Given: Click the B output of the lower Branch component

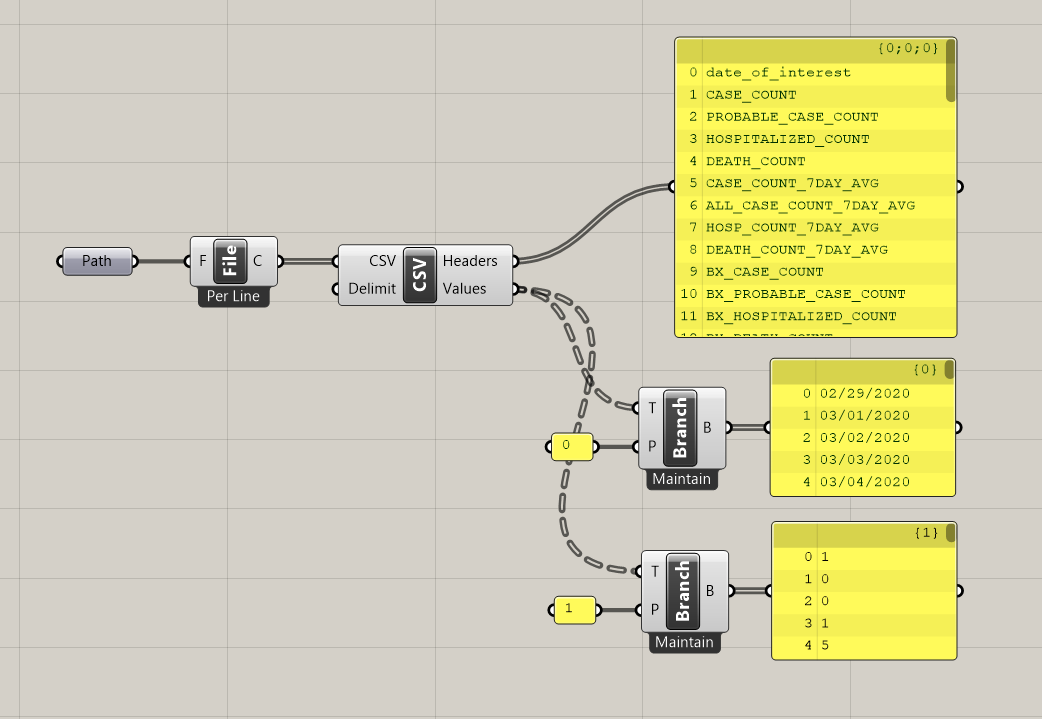Looking at the screenshot, I should 730,590.
